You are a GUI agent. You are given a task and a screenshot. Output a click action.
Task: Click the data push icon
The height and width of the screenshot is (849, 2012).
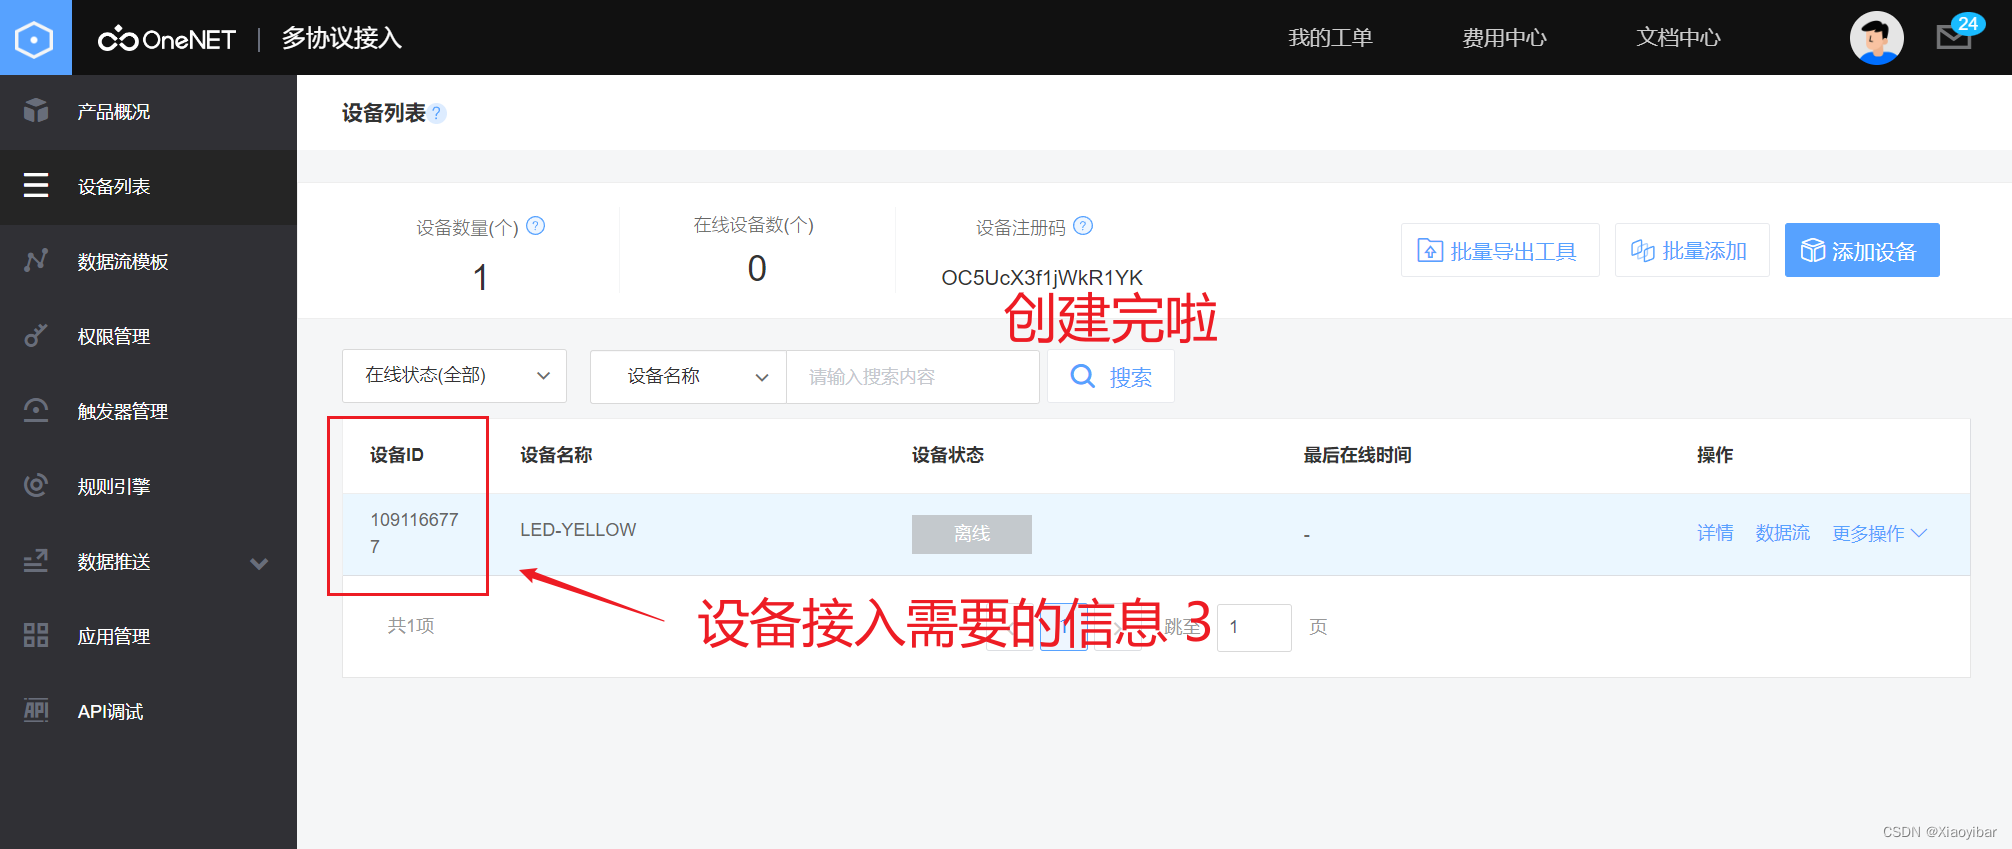pos(36,561)
